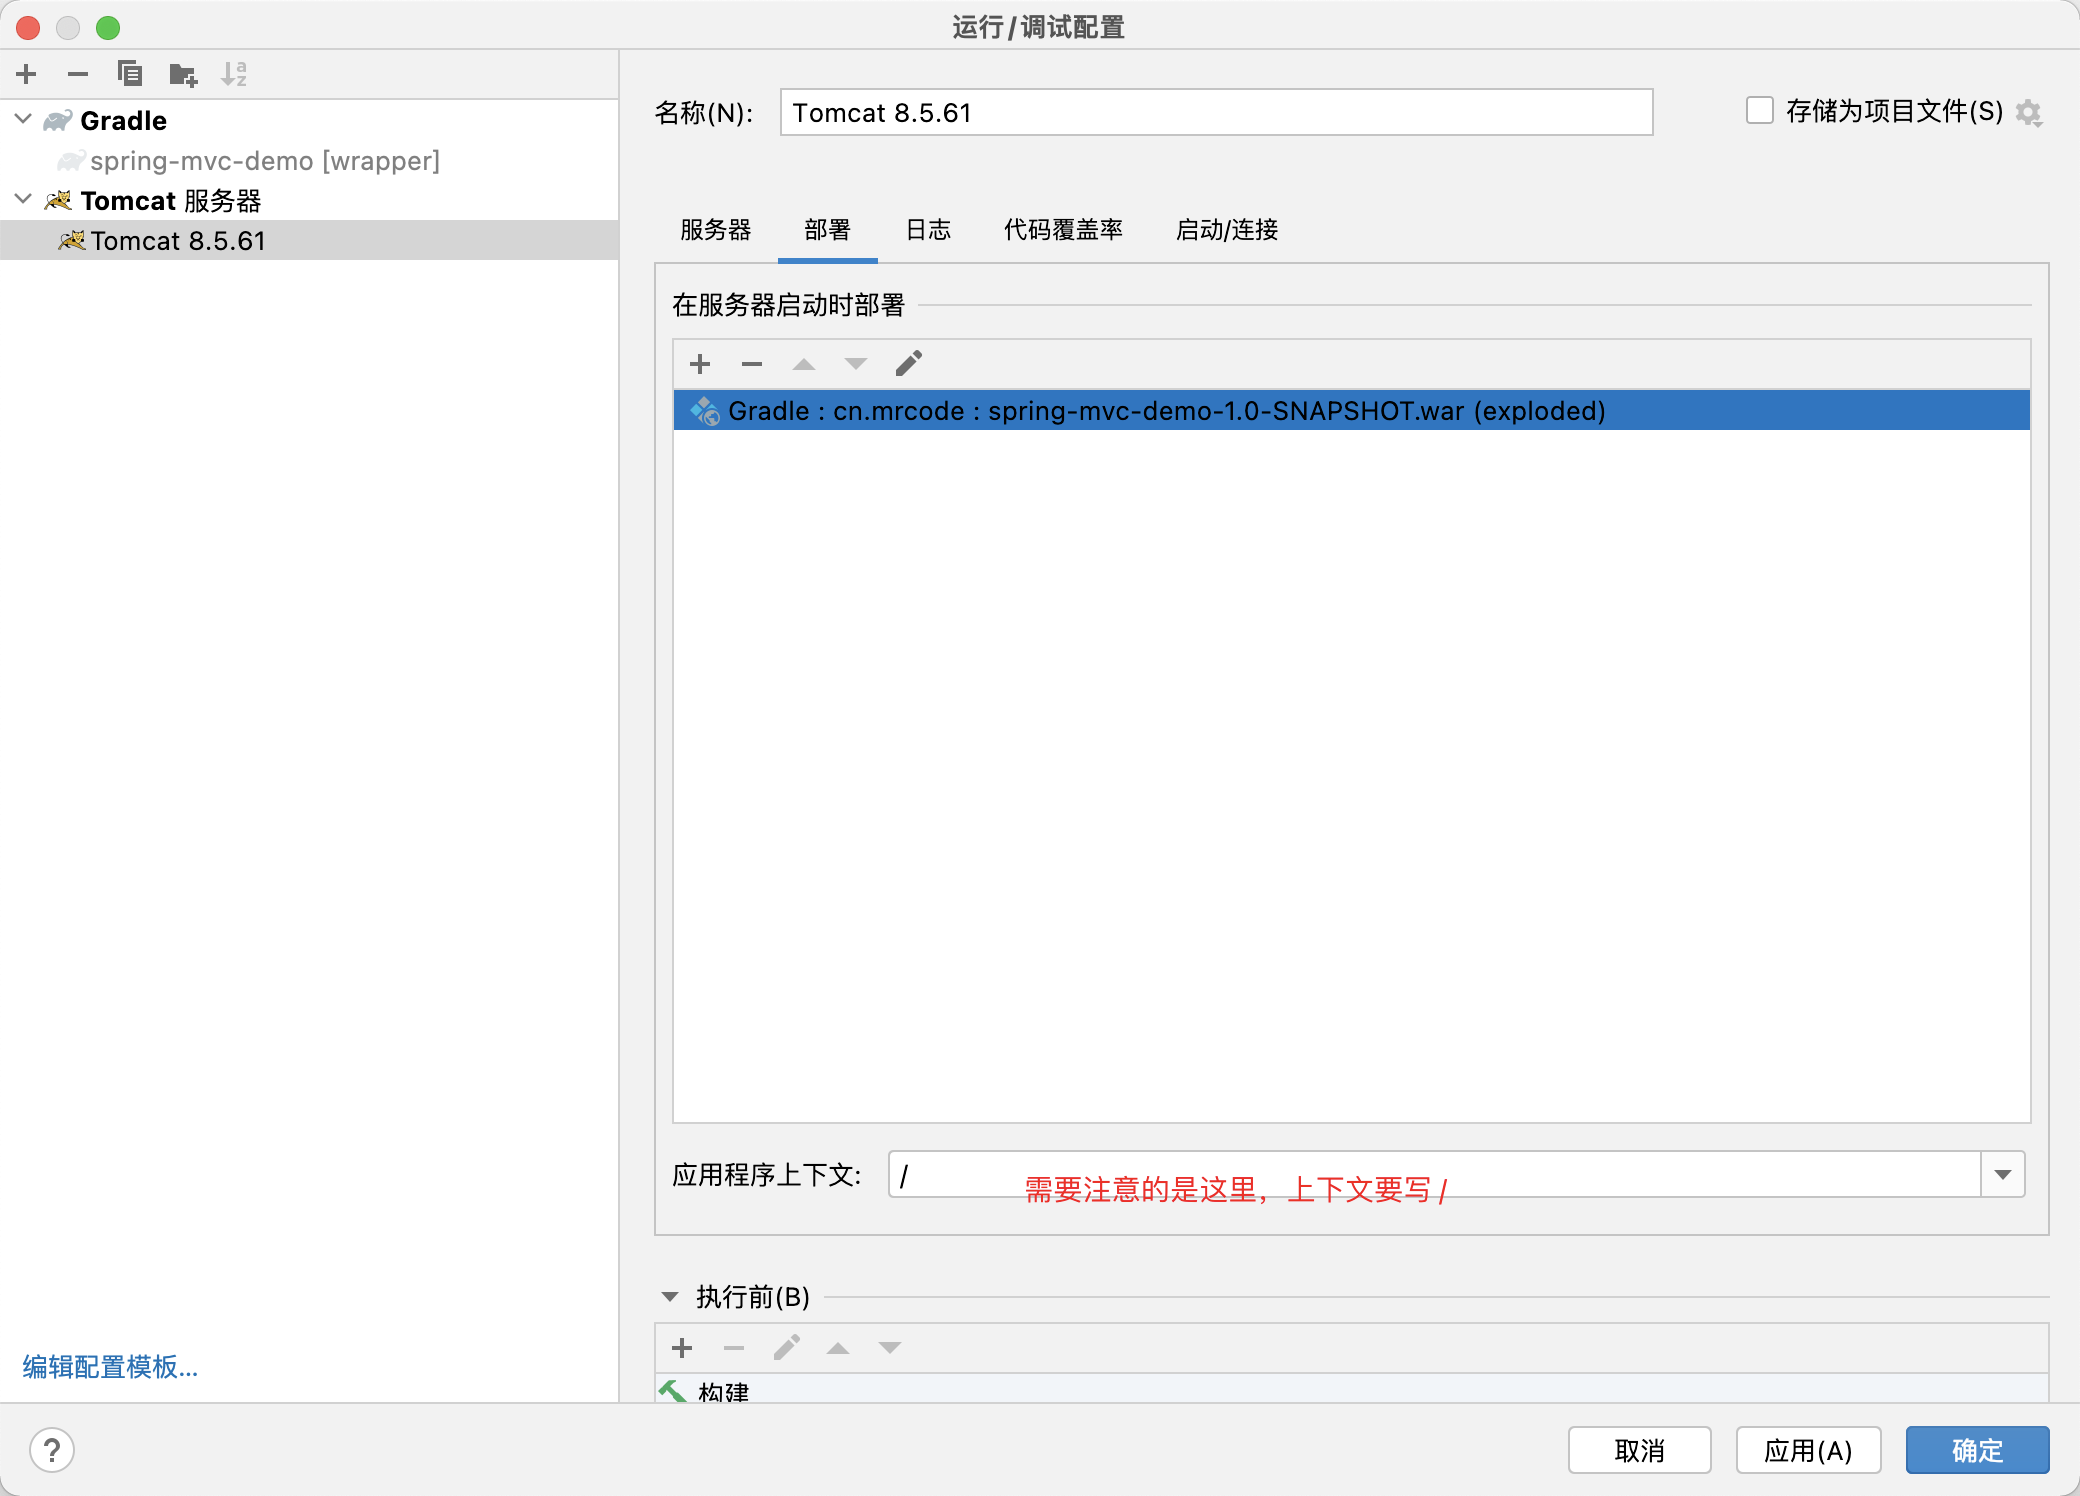
Task: Sort configurations alphabetically icon
Action: pyautogui.click(x=234, y=74)
